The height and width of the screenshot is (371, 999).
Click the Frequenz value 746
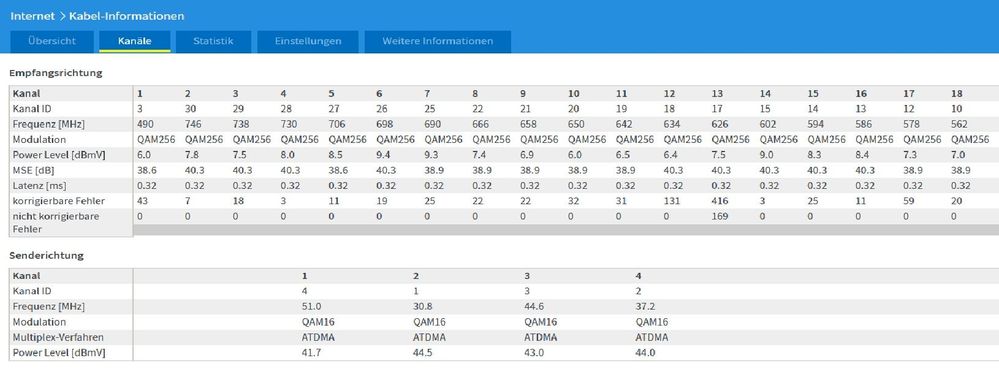tap(194, 124)
